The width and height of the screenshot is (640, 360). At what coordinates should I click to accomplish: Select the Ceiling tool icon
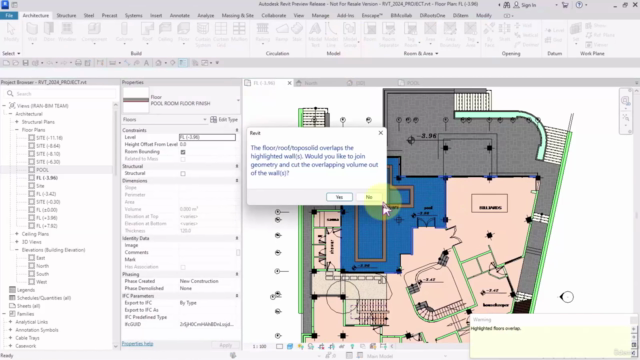click(165, 29)
